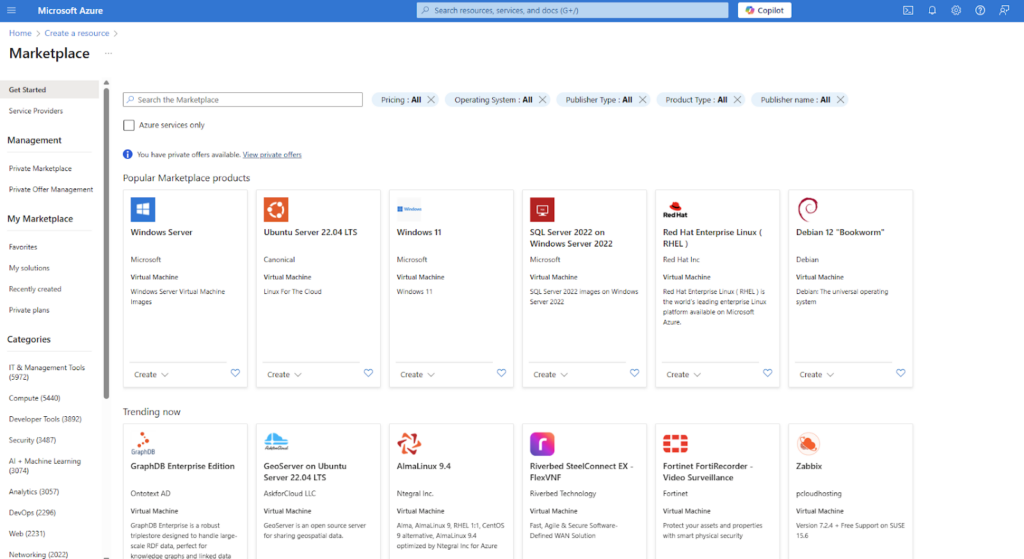Click the Windows Server logo icon
The image size is (1024, 559).
(x=143, y=210)
